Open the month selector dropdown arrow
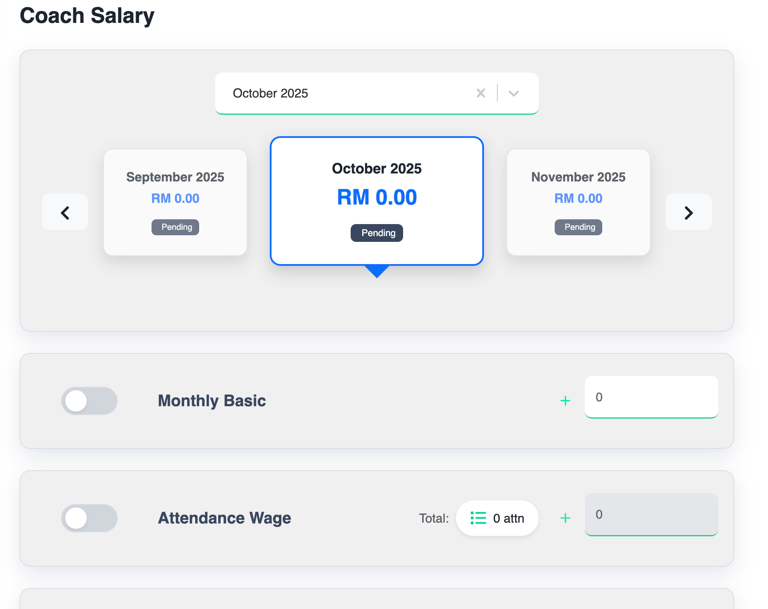The image size is (768, 609). (514, 93)
